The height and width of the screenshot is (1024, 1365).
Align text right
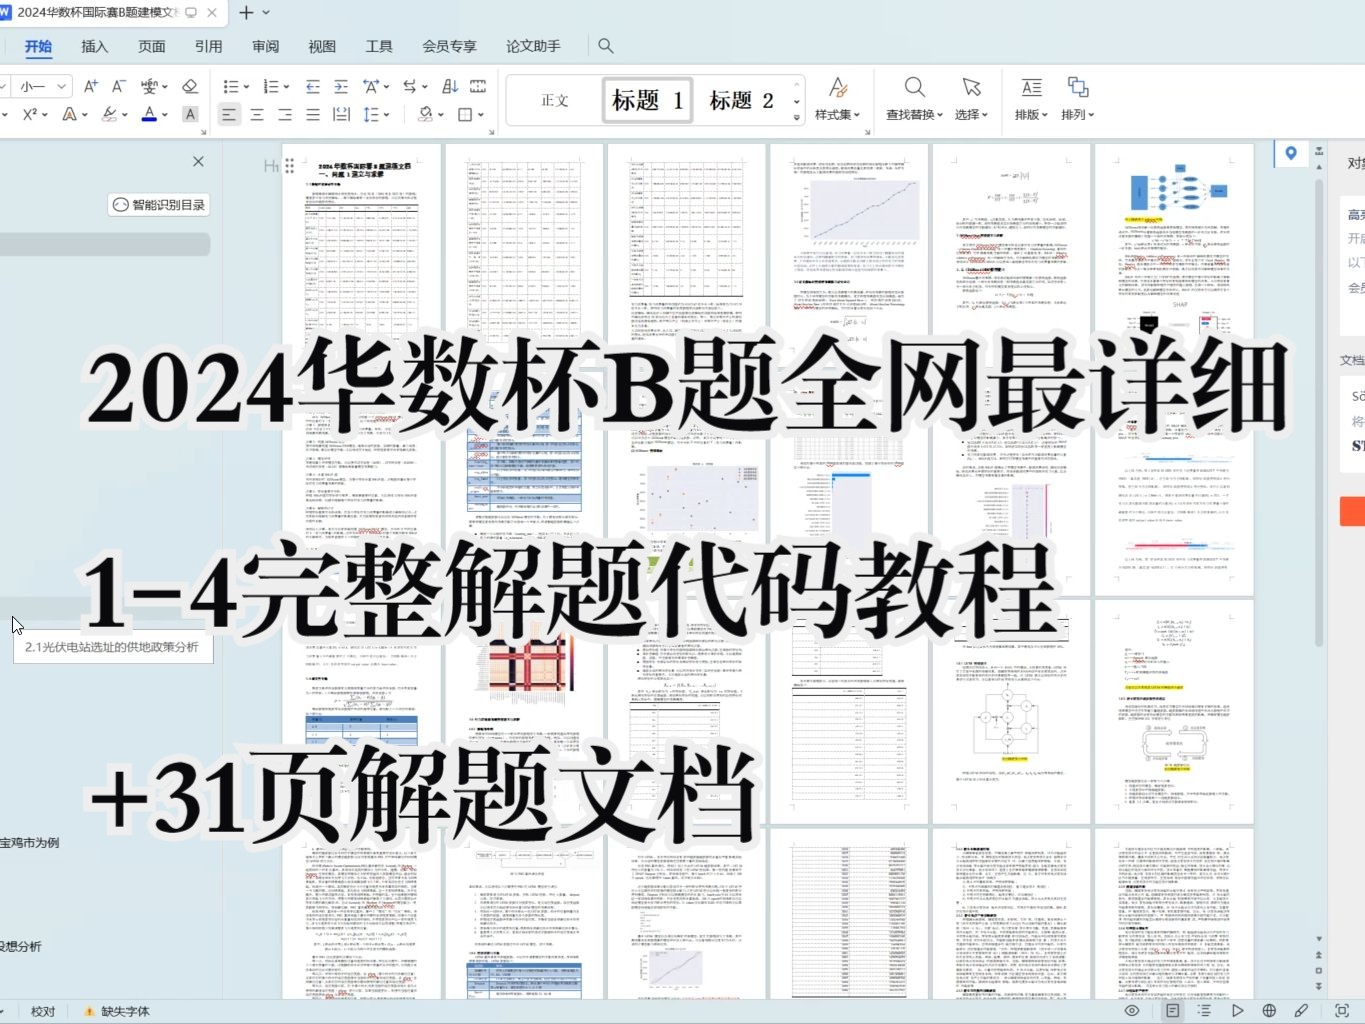tap(285, 114)
